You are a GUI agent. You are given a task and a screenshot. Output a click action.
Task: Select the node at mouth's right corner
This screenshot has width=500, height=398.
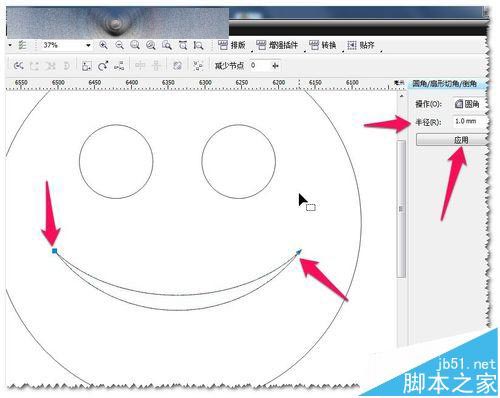[x=298, y=252]
